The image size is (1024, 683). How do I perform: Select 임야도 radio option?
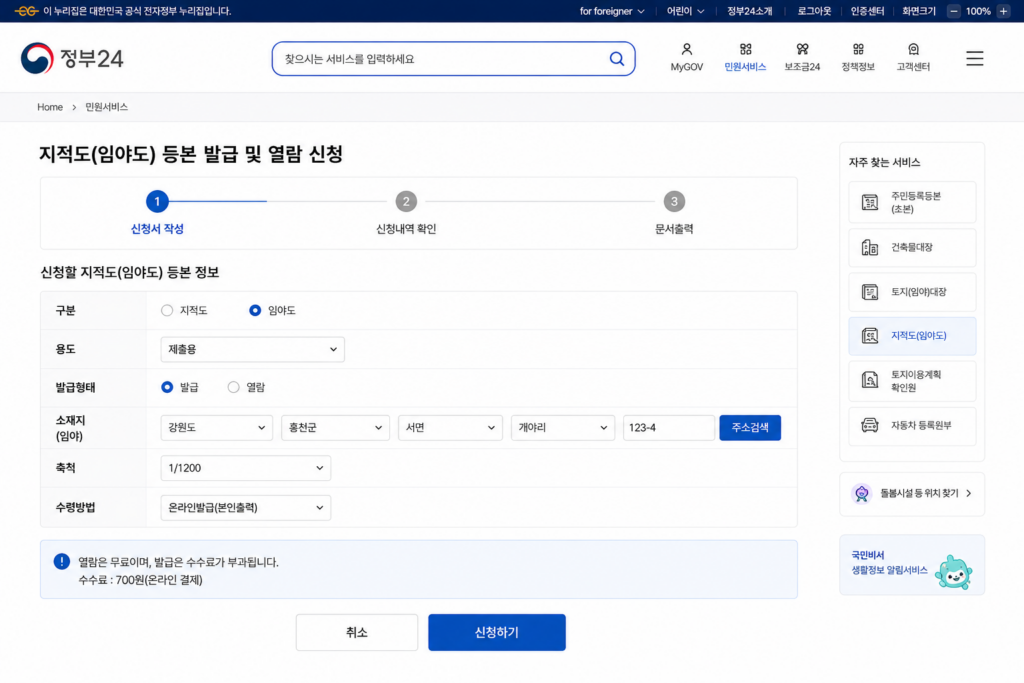point(255,310)
